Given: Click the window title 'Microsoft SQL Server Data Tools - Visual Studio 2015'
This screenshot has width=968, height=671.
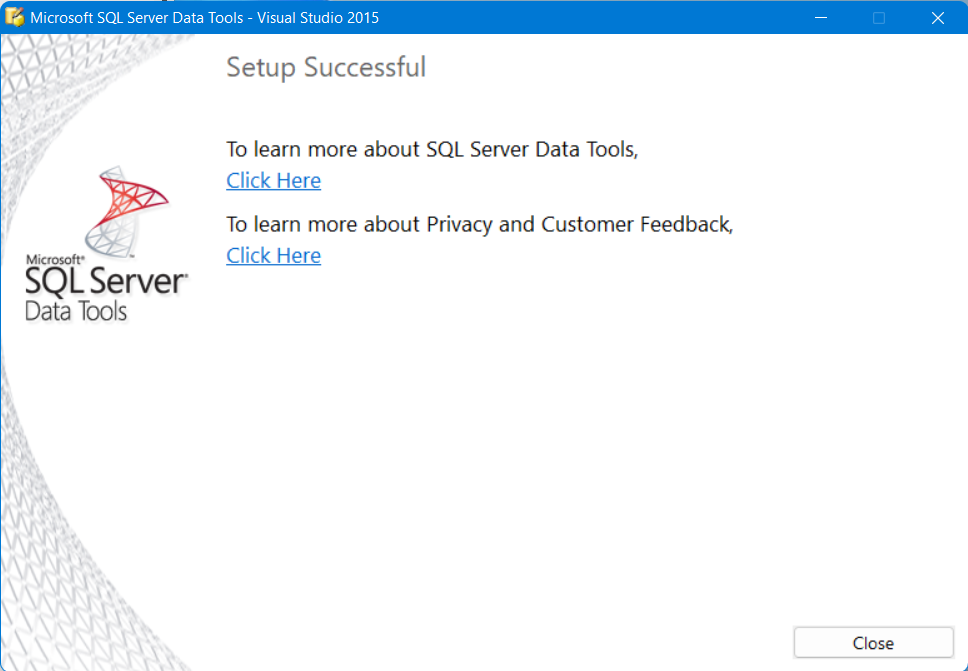Looking at the screenshot, I should pos(204,17).
